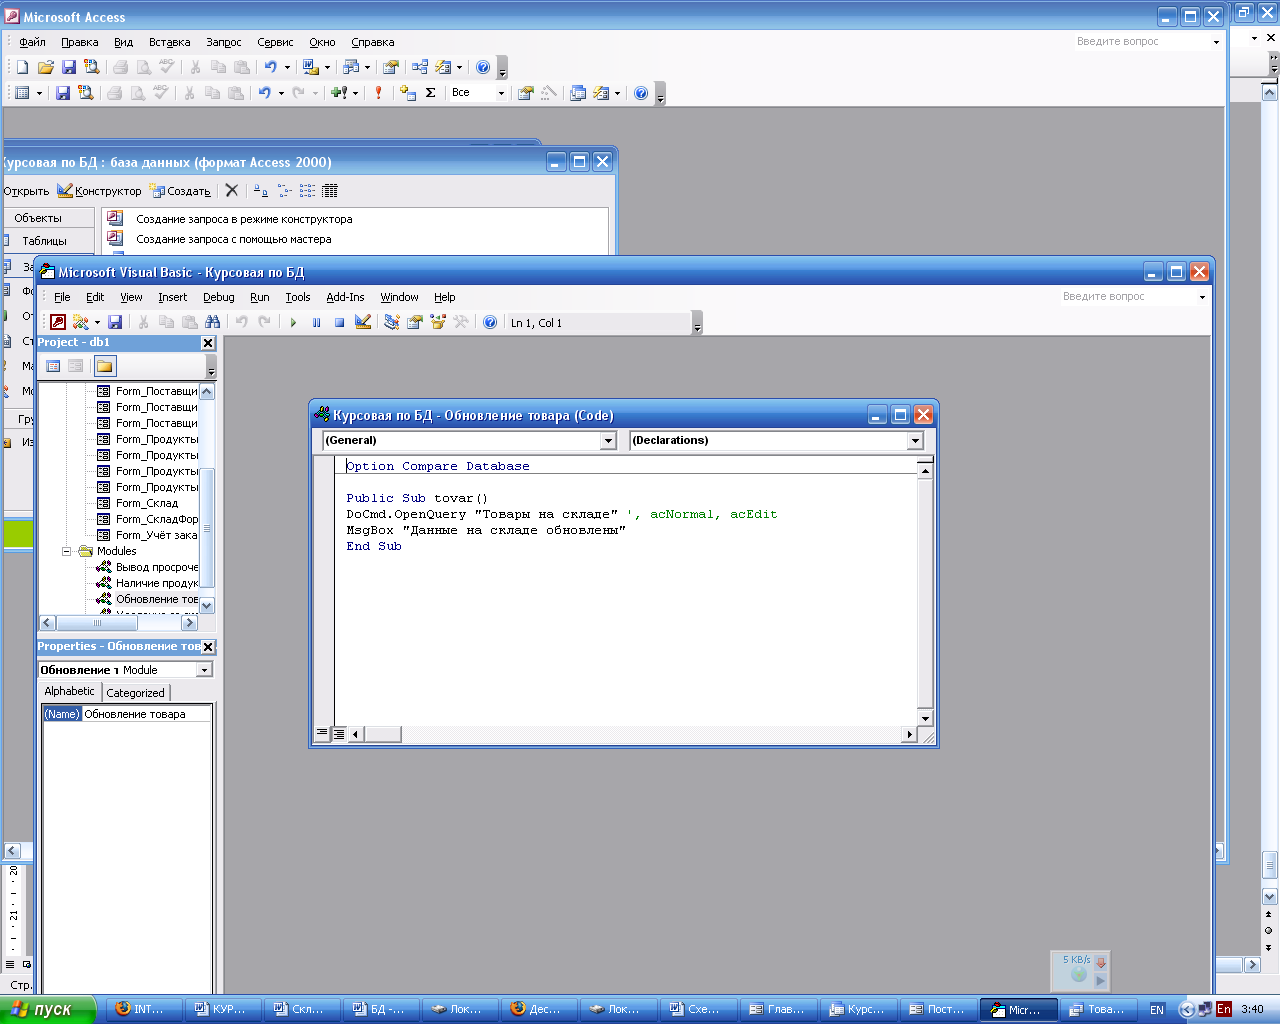Open the Properties Window icon in VBA toolbar
The width and height of the screenshot is (1280, 1024).
click(415, 322)
